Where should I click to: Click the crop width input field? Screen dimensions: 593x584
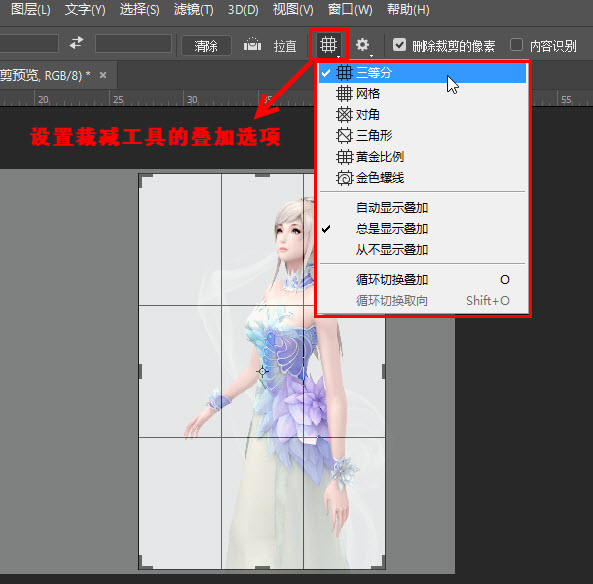(29, 44)
